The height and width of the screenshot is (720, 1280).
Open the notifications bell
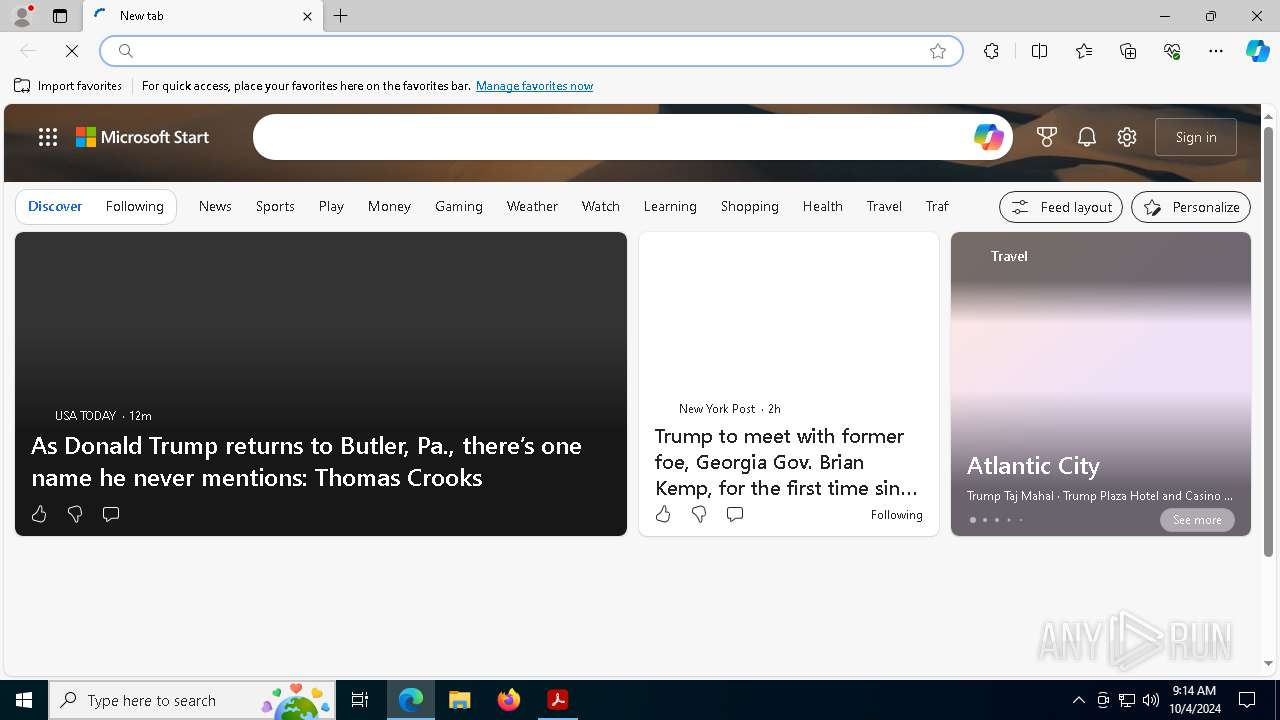coord(1087,137)
